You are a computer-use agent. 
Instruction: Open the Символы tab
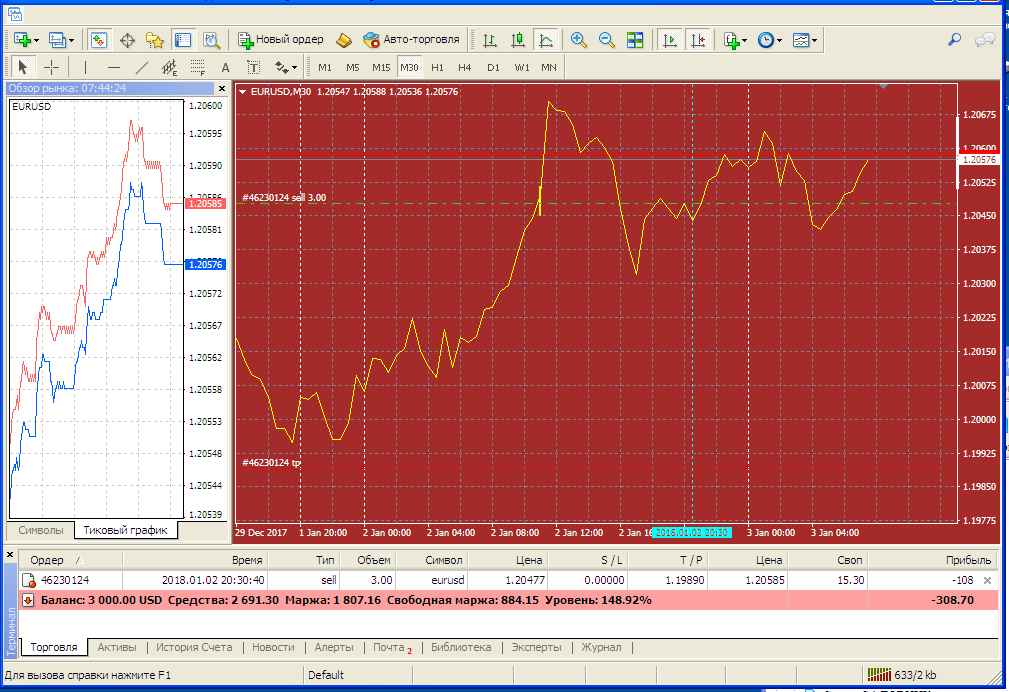coord(41,530)
